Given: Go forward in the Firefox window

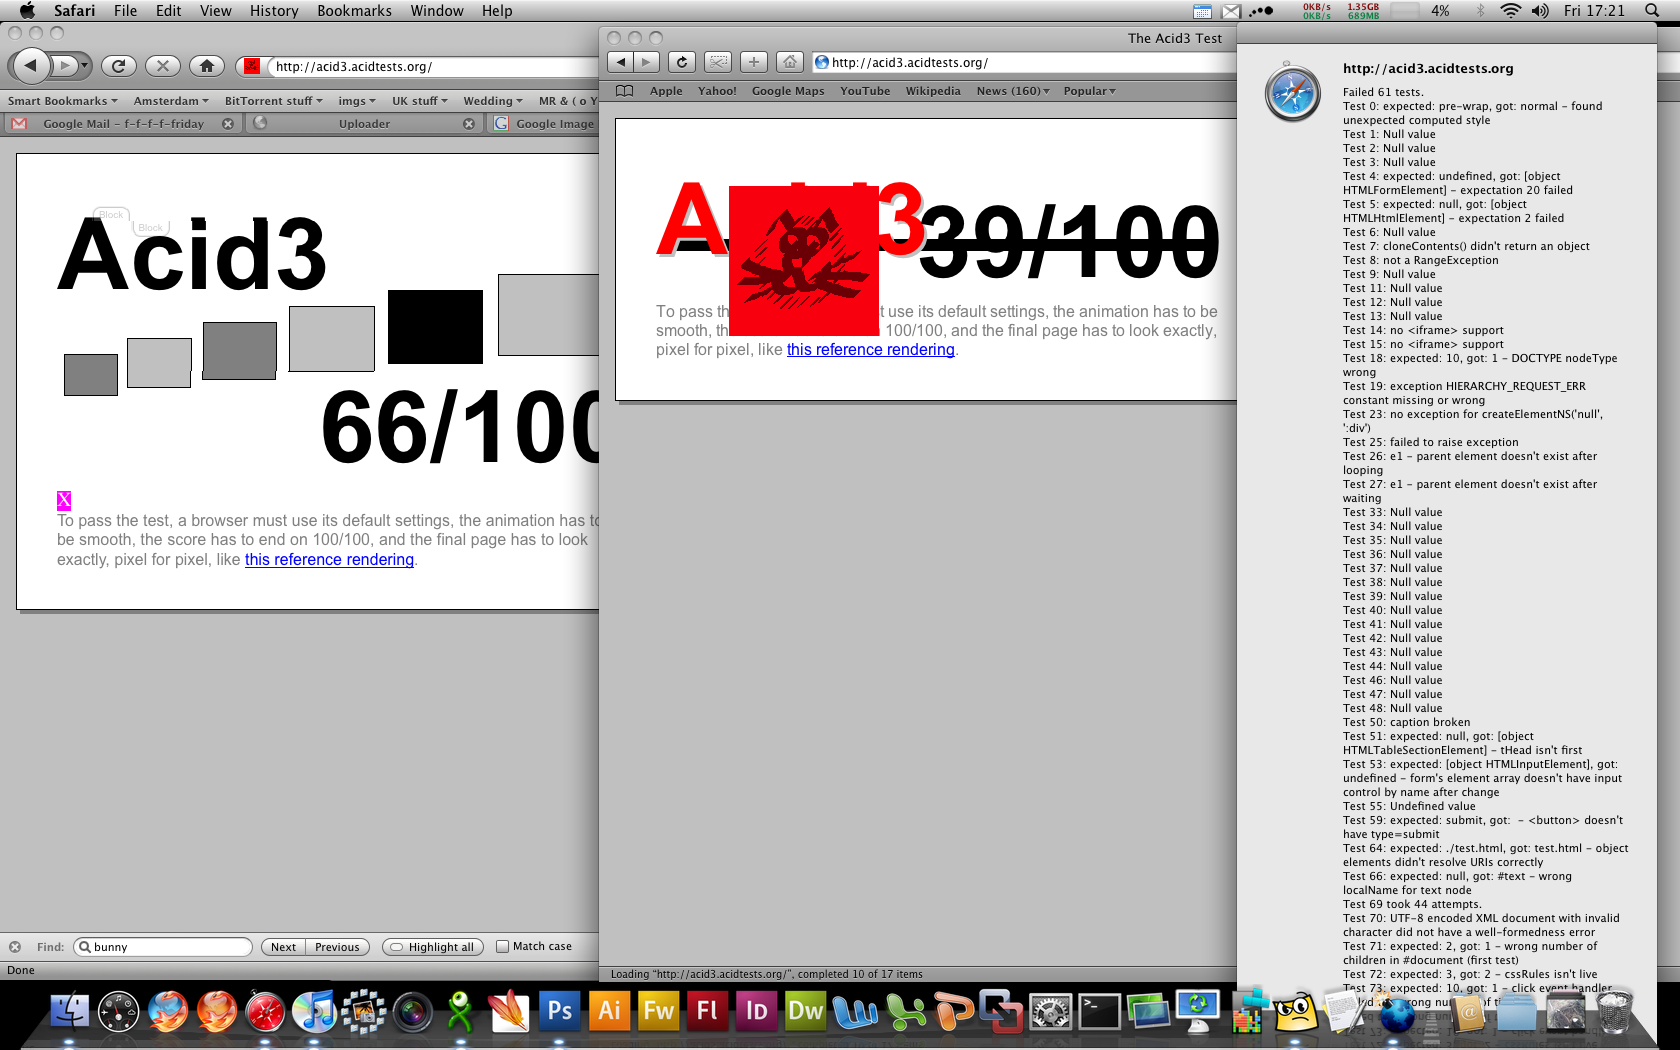Looking at the screenshot, I should point(63,66).
